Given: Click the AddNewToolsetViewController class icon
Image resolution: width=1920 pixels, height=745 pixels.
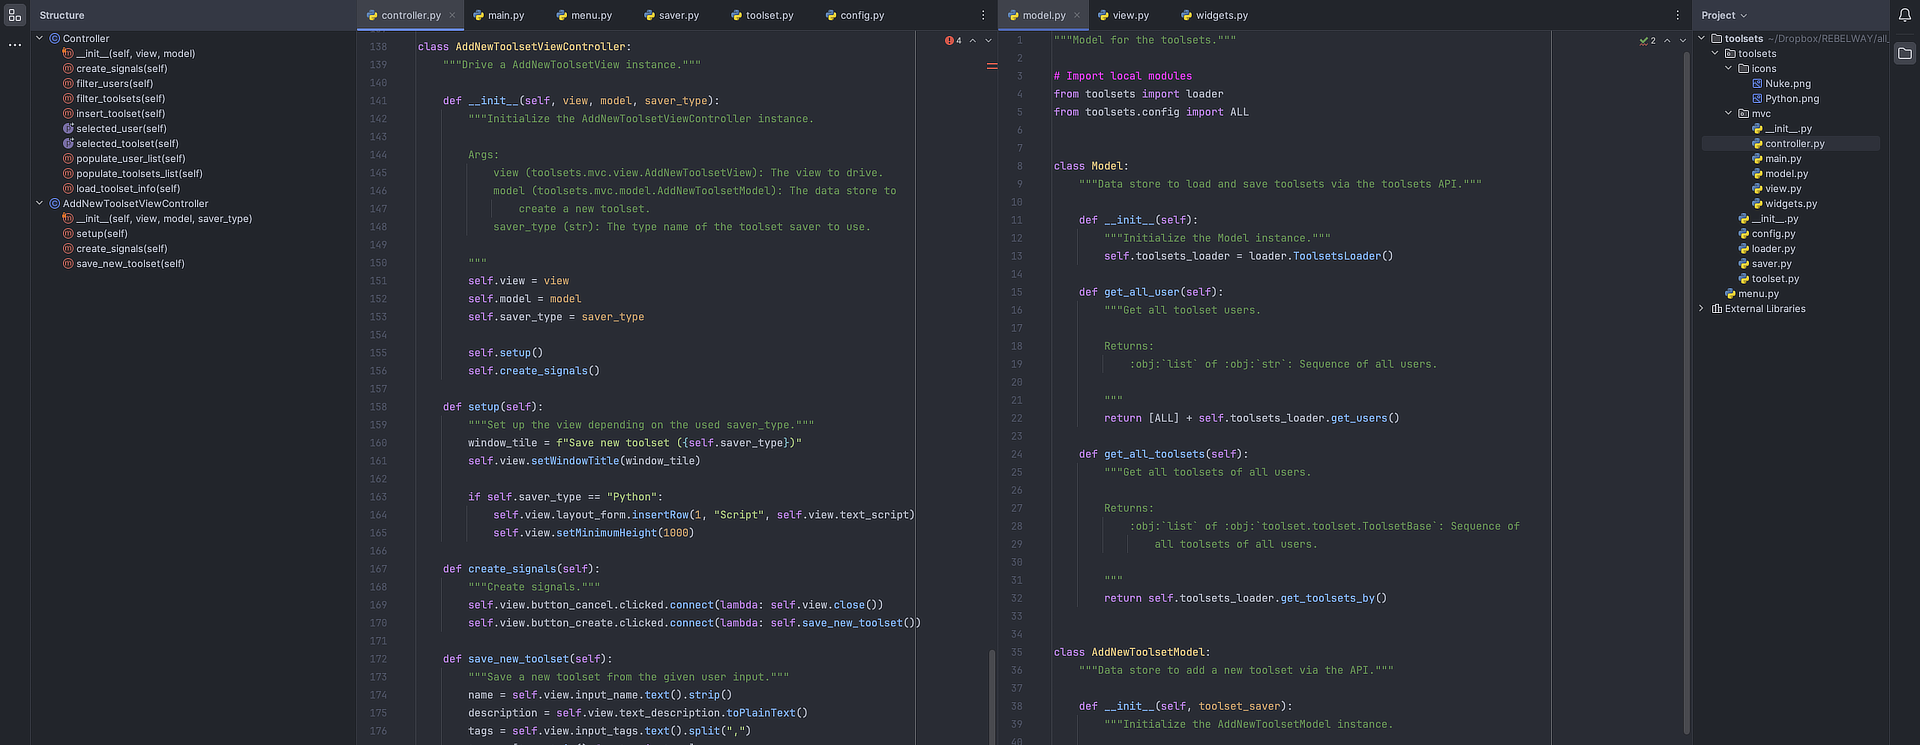Looking at the screenshot, I should click(55, 203).
